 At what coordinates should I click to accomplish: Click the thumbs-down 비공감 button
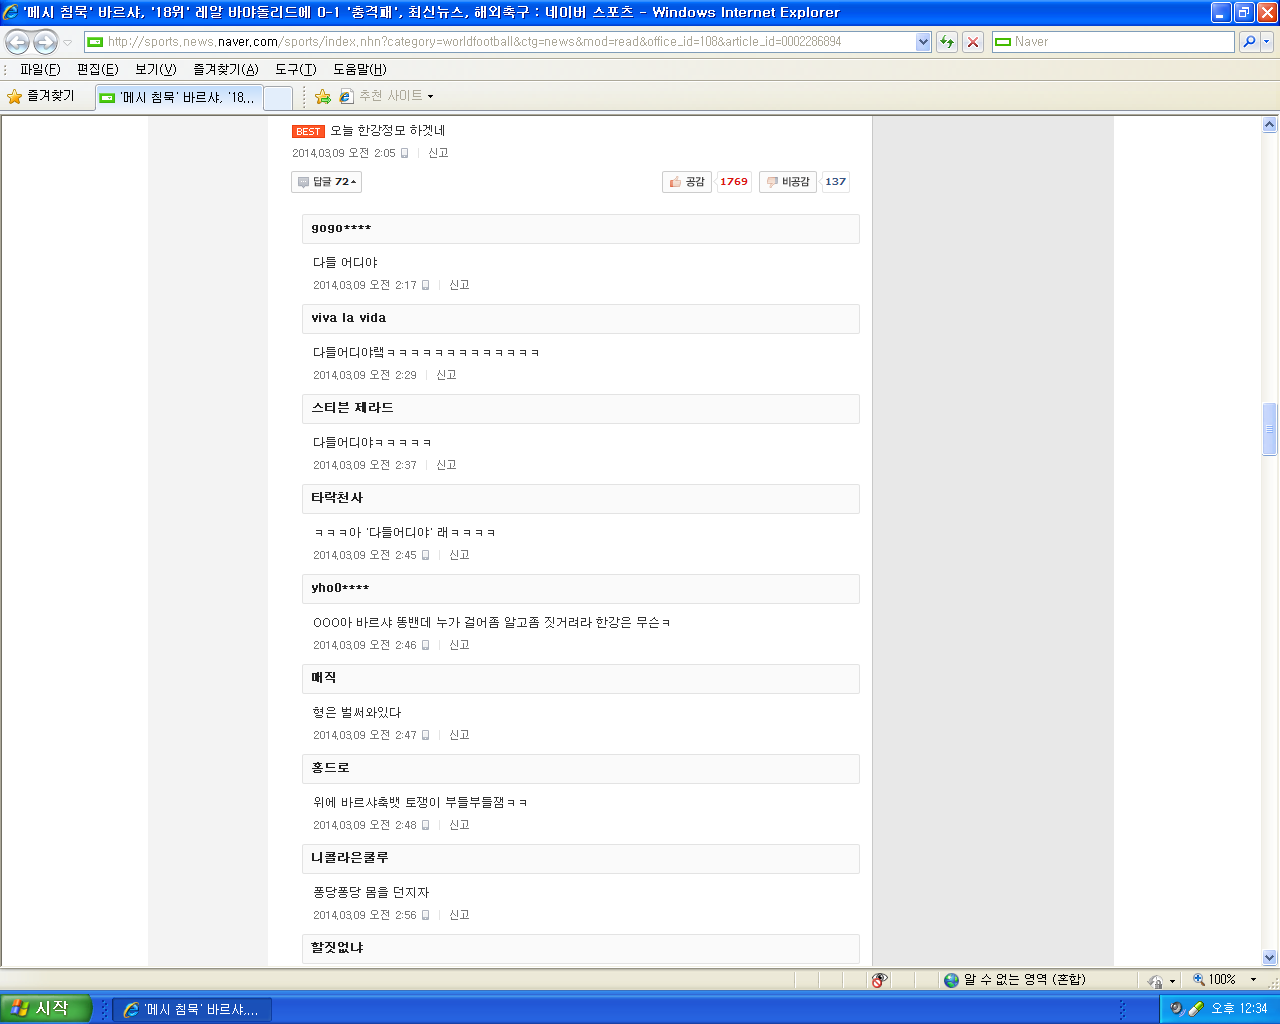click(788, 182)
